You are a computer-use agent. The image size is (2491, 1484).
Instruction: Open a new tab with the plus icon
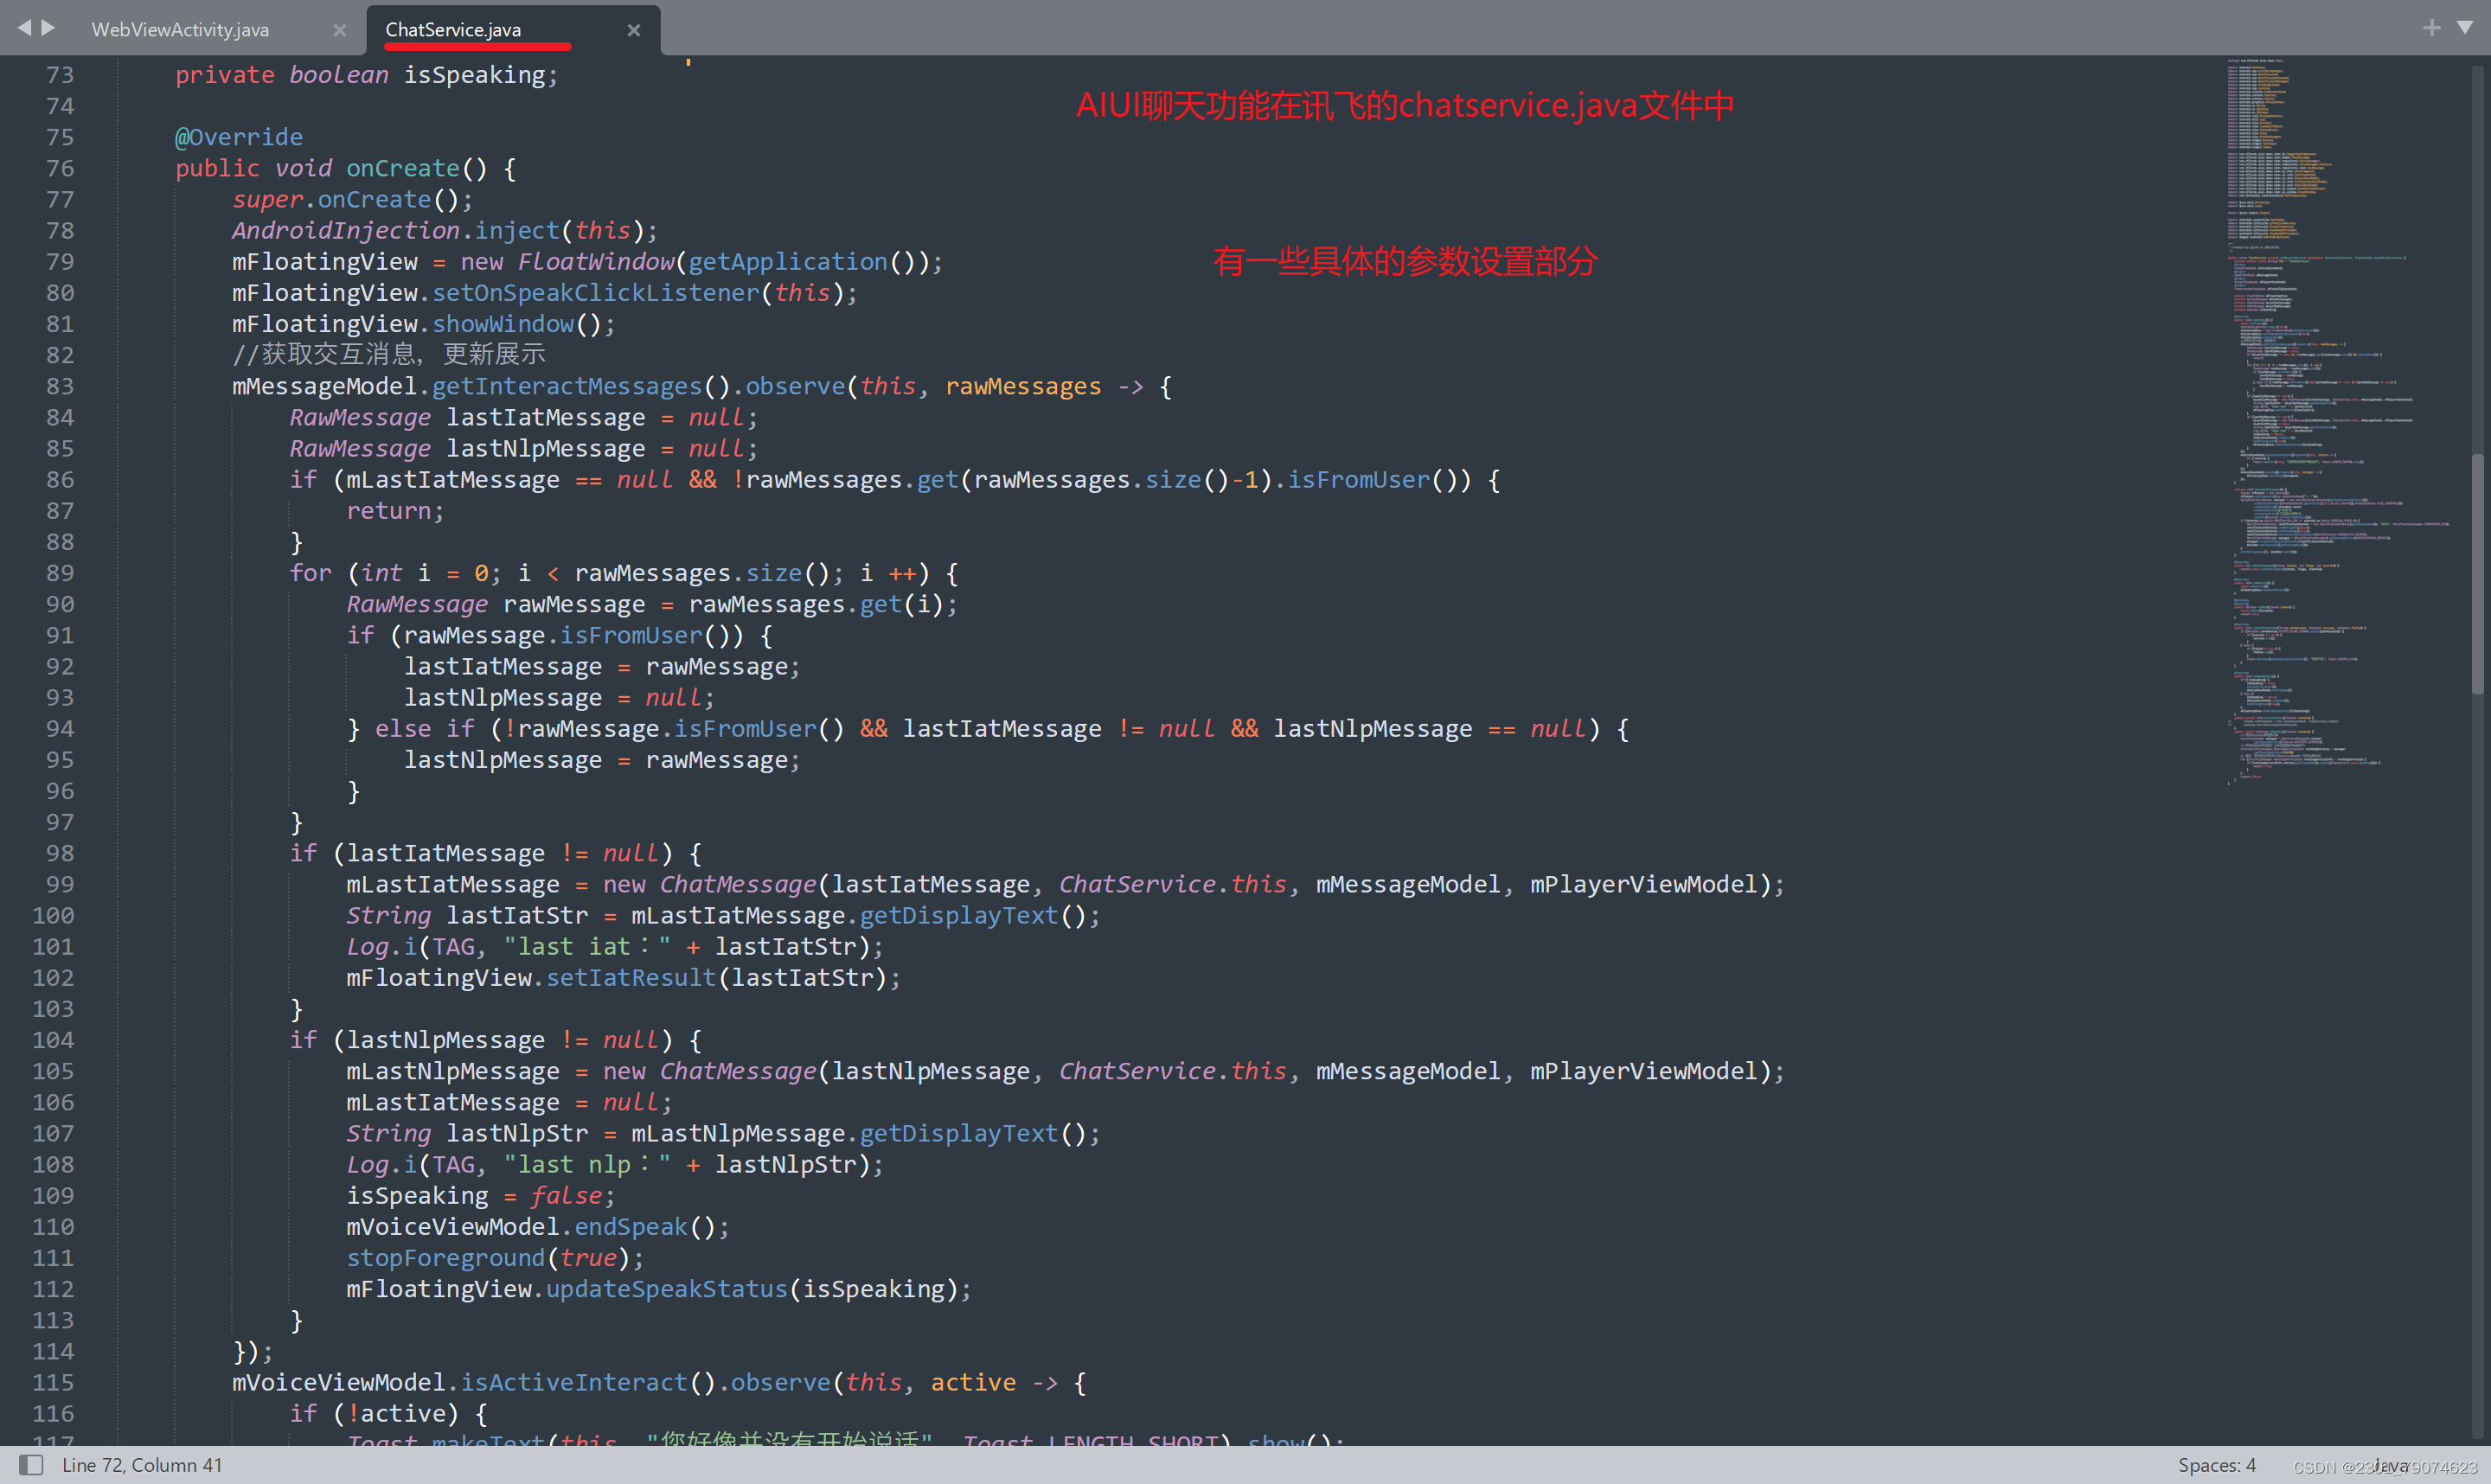[x=2432, y=28]
